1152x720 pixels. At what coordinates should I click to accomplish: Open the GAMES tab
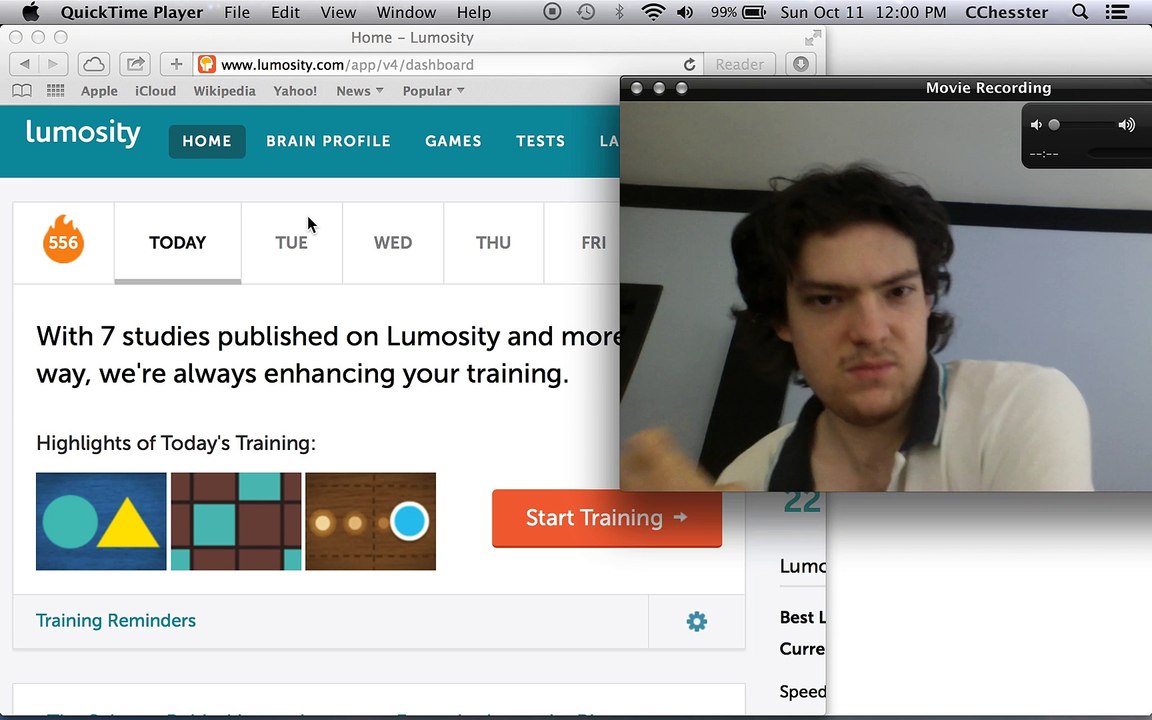click(x=453, y=141)
